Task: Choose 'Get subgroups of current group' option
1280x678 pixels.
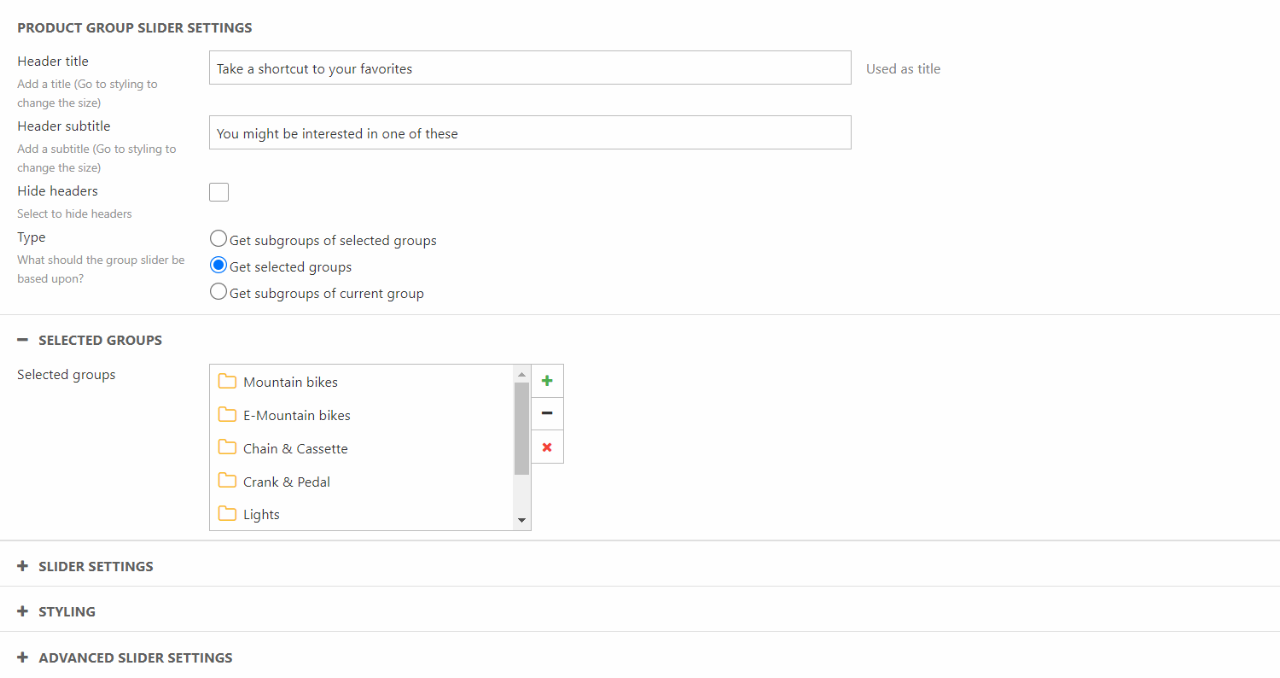Action: pos(218,292)
